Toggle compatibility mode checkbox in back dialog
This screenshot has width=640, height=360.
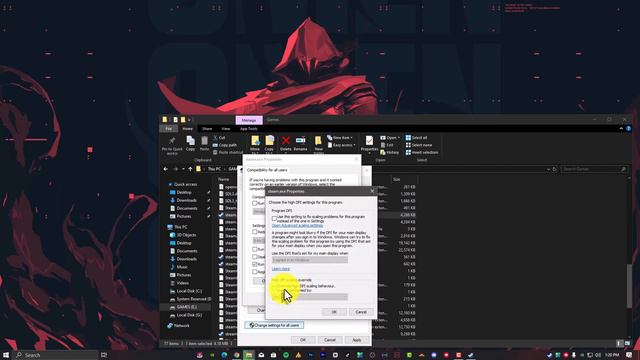click(255, 203)
